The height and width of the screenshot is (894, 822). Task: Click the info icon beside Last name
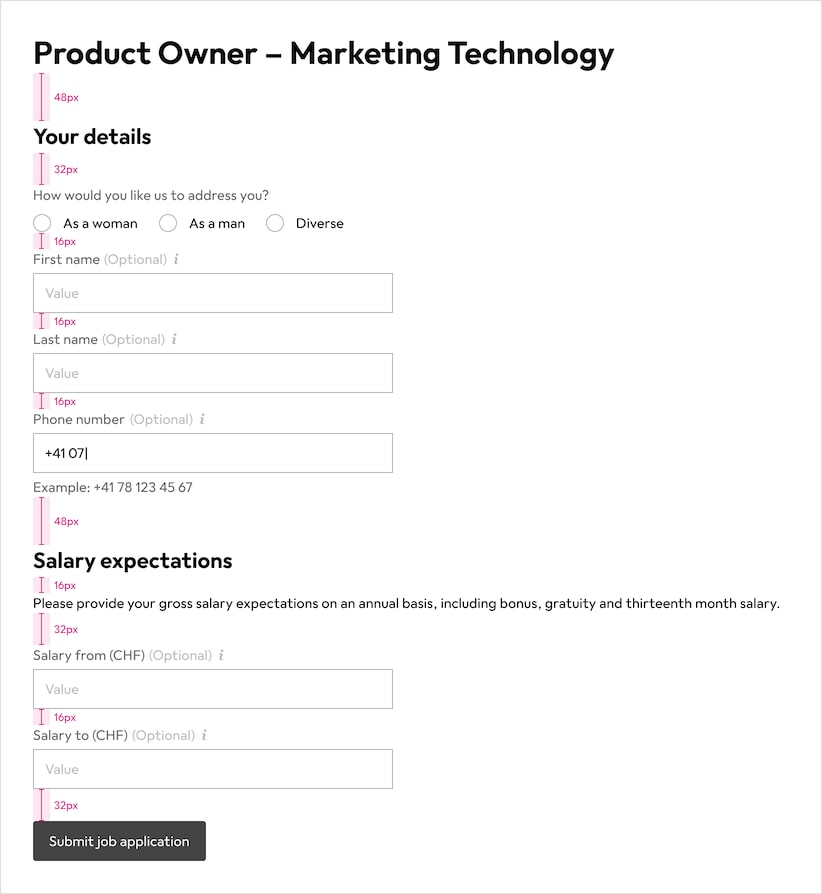pyautogui.click(x=174, y=339)
